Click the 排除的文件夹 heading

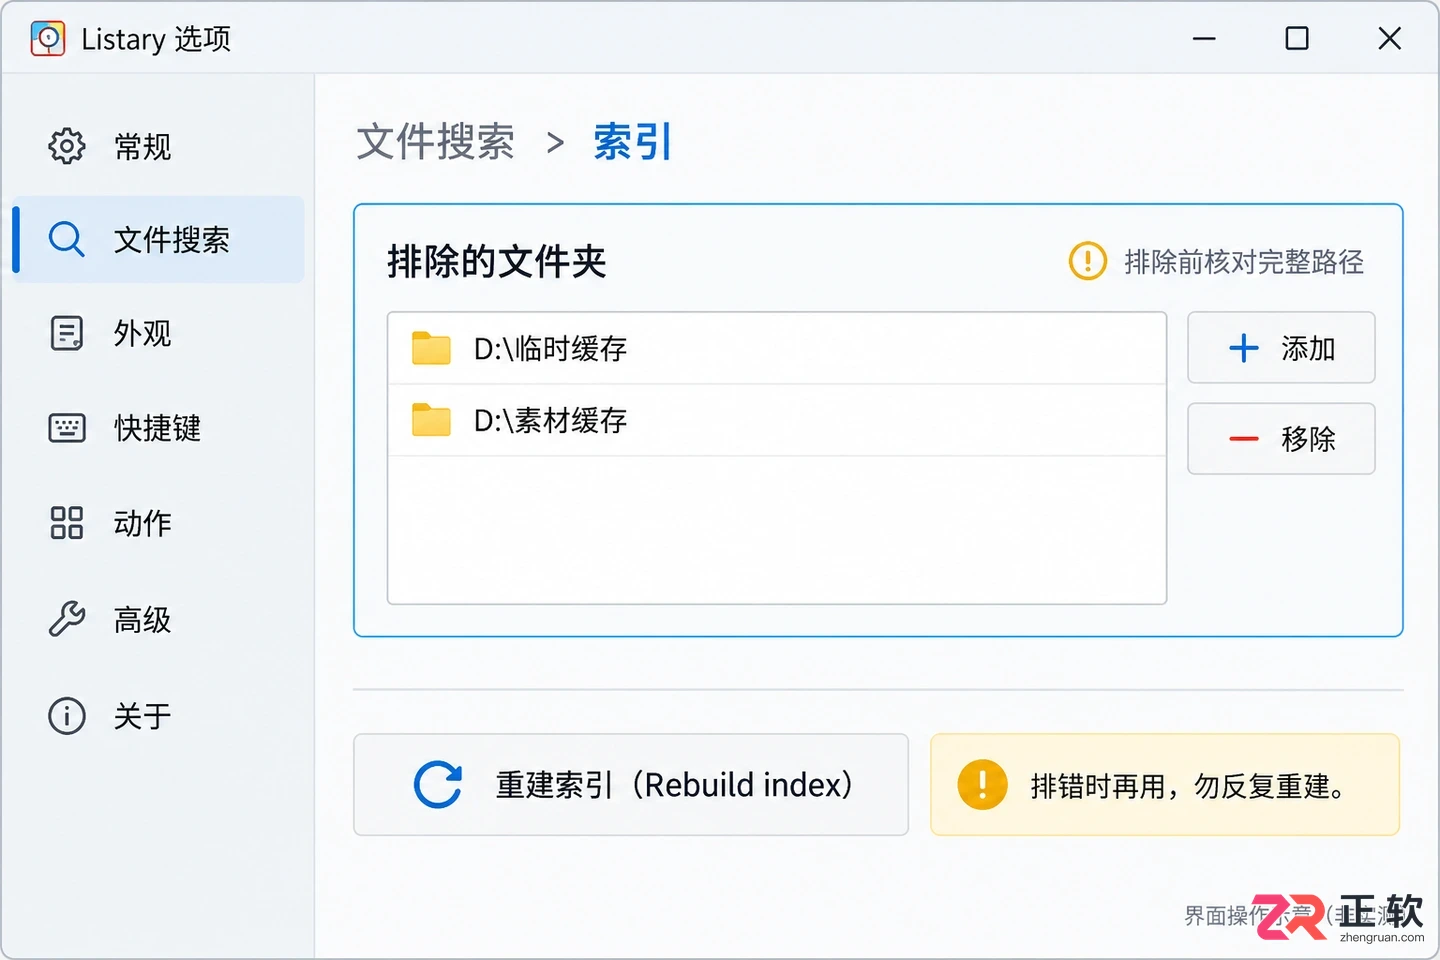[x=496, y=261]
